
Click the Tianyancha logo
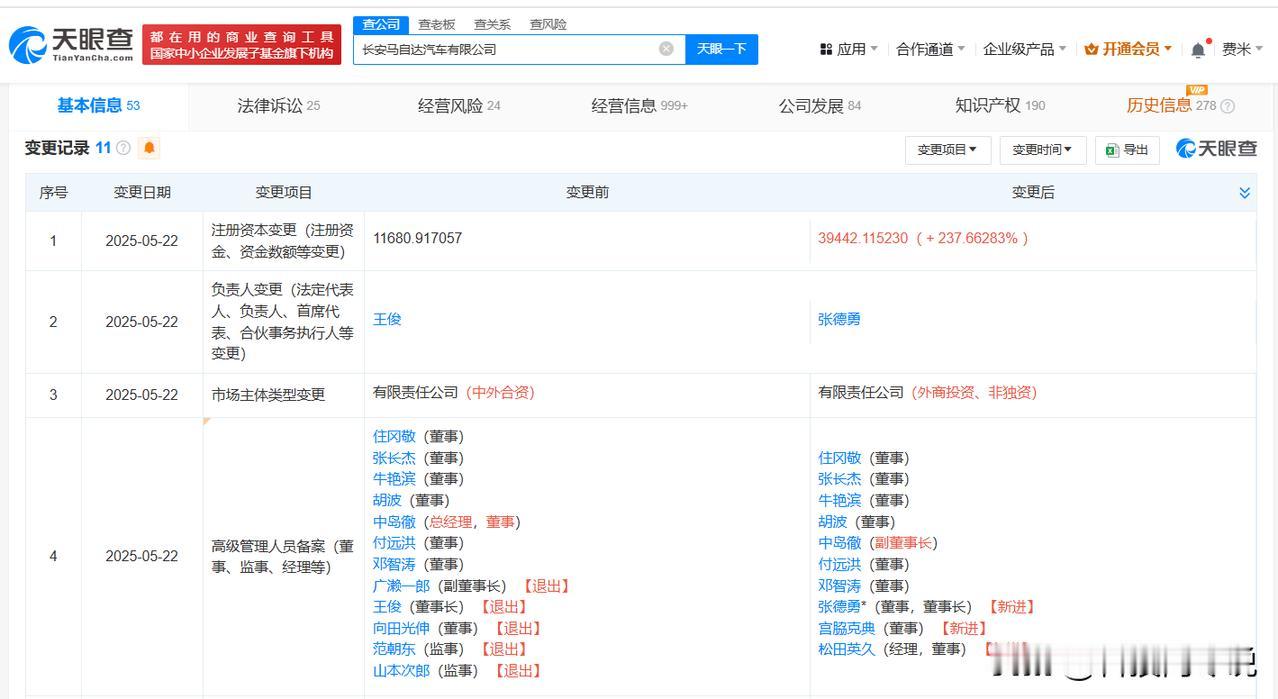pyautogui.click(x=72, y=44)
